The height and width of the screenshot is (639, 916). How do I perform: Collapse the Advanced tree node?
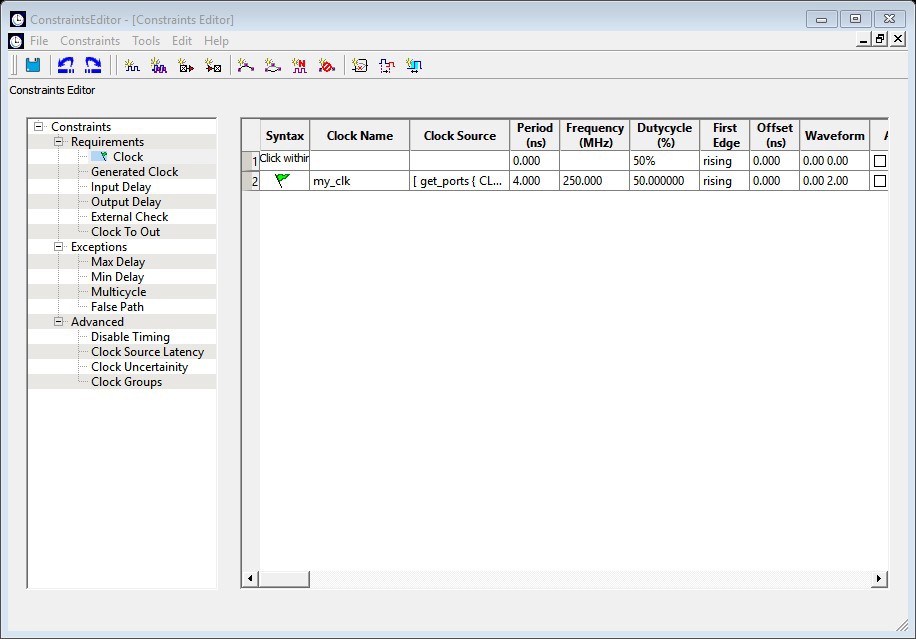point(59,322)
